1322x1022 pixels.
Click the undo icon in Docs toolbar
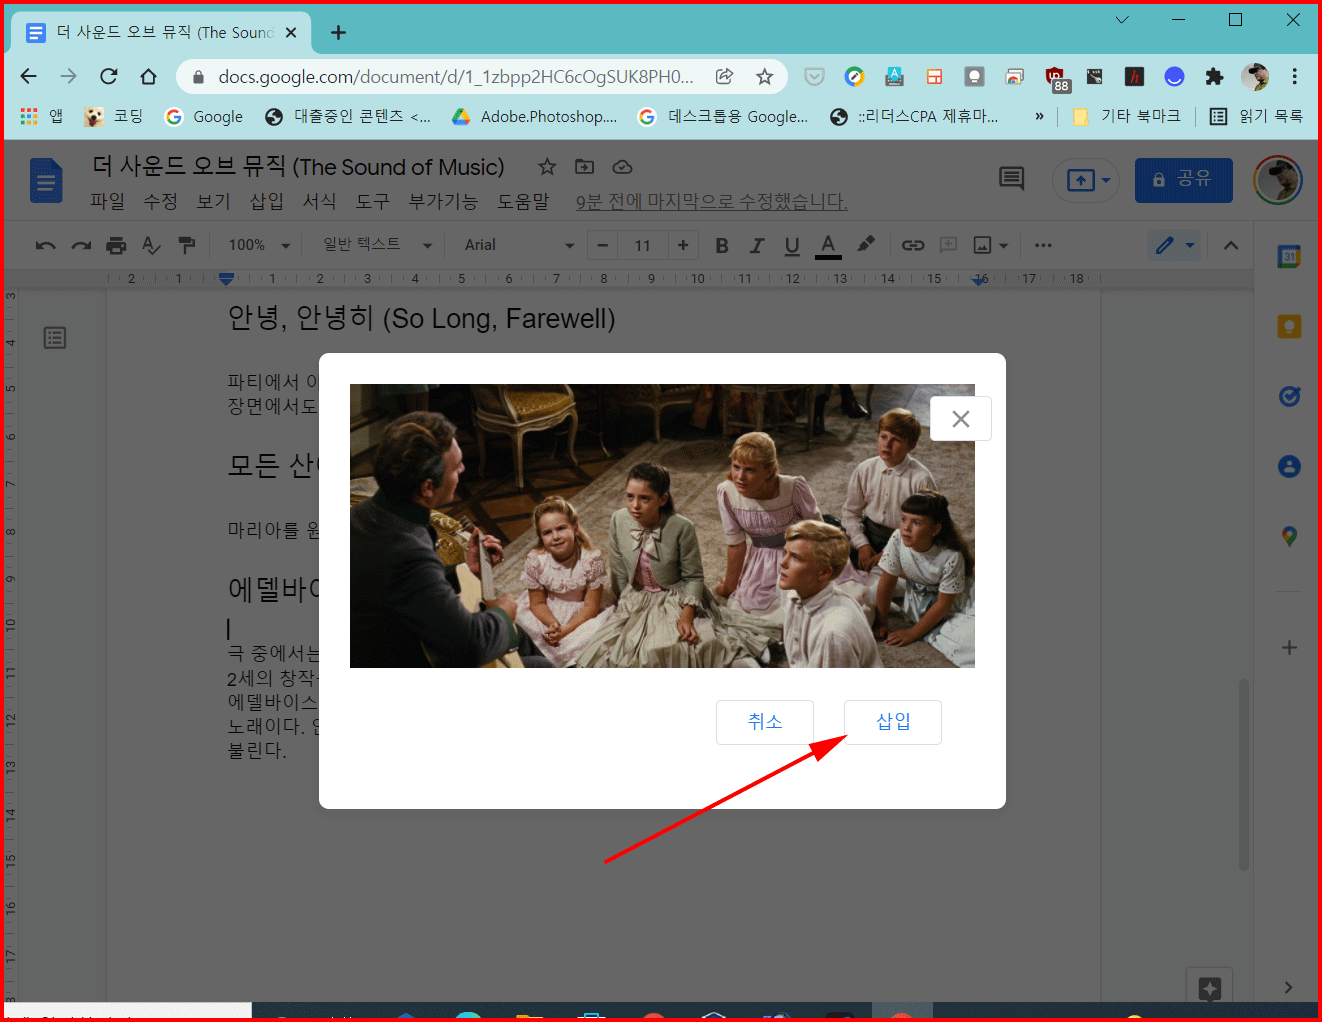pos(45,245)
